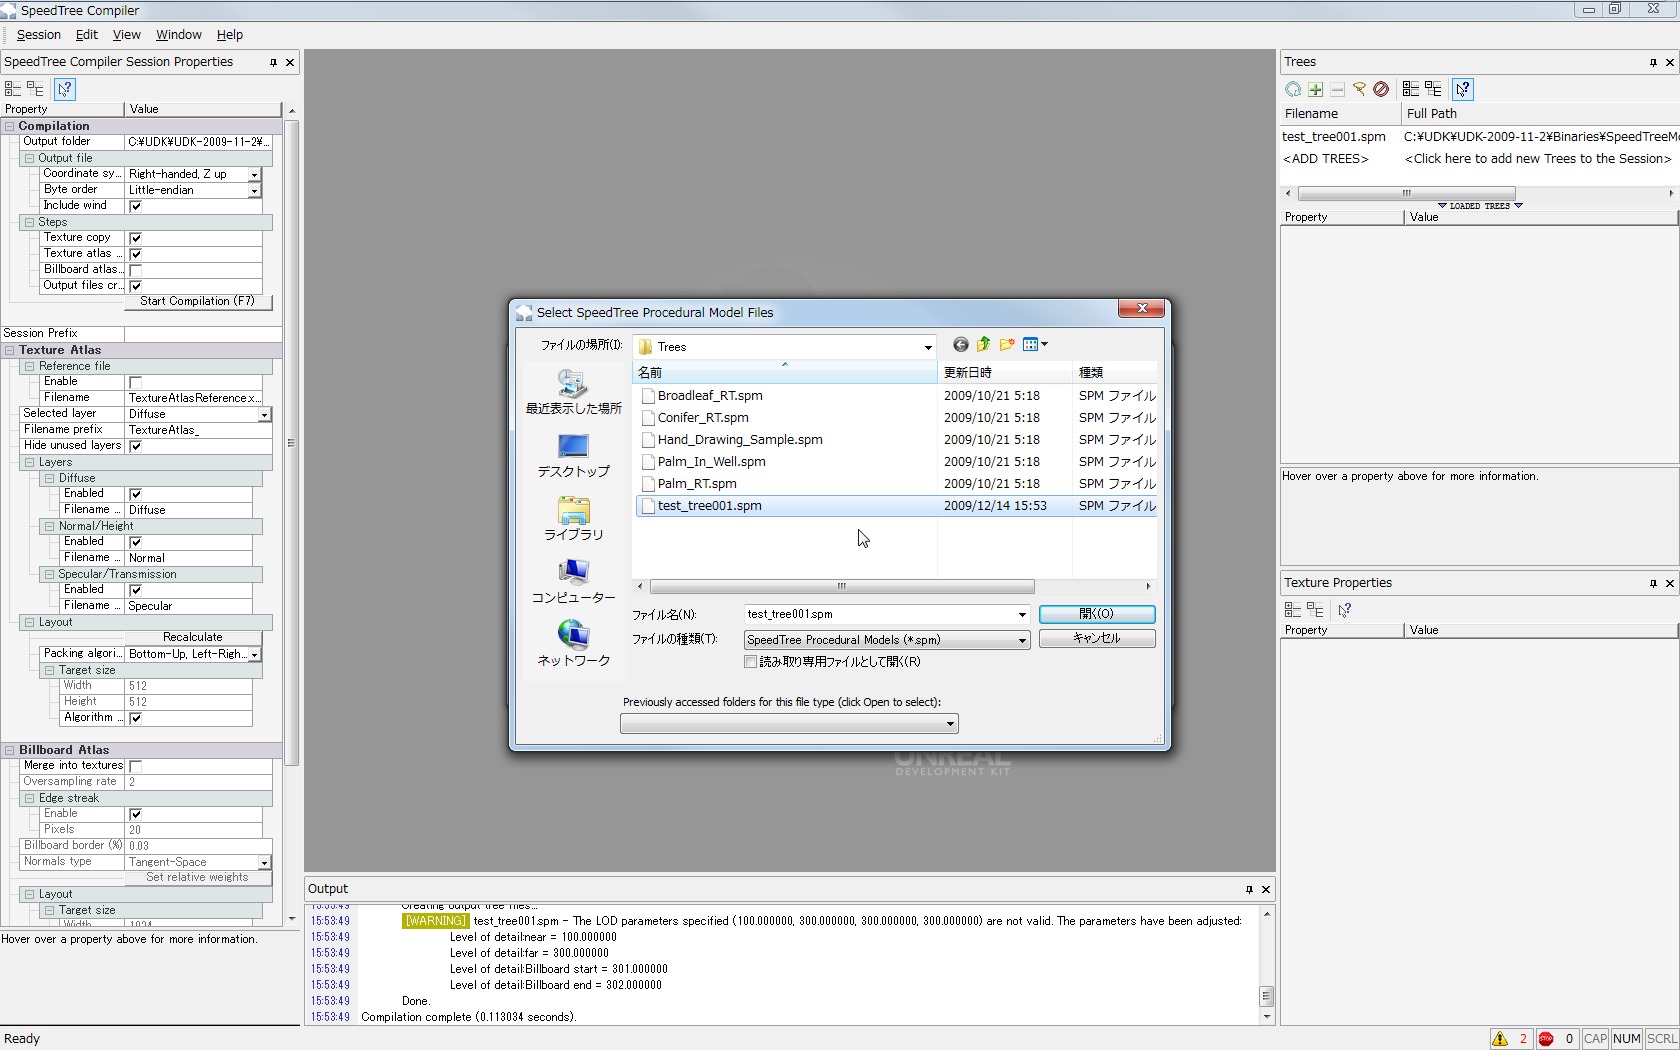
Task: Create a new folder in the file dialog
Action: click(1007, 345)
